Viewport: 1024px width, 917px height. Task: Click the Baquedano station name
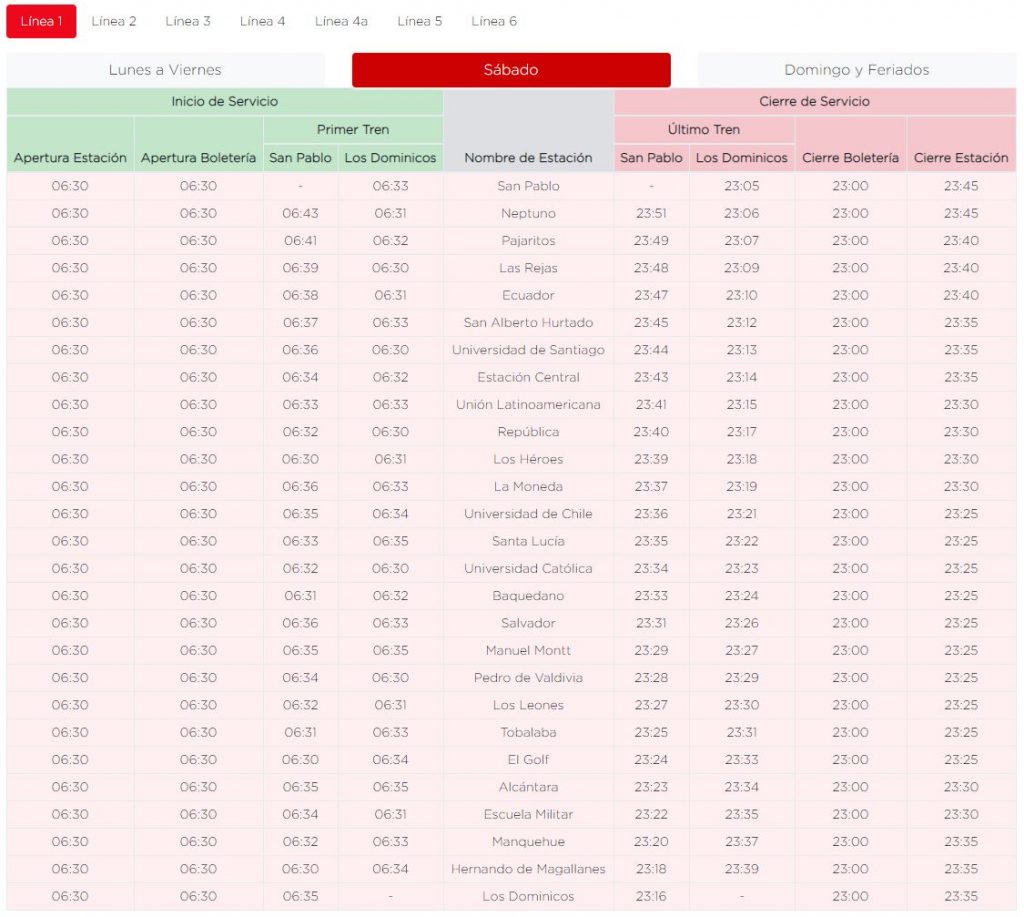pos(528,596)
